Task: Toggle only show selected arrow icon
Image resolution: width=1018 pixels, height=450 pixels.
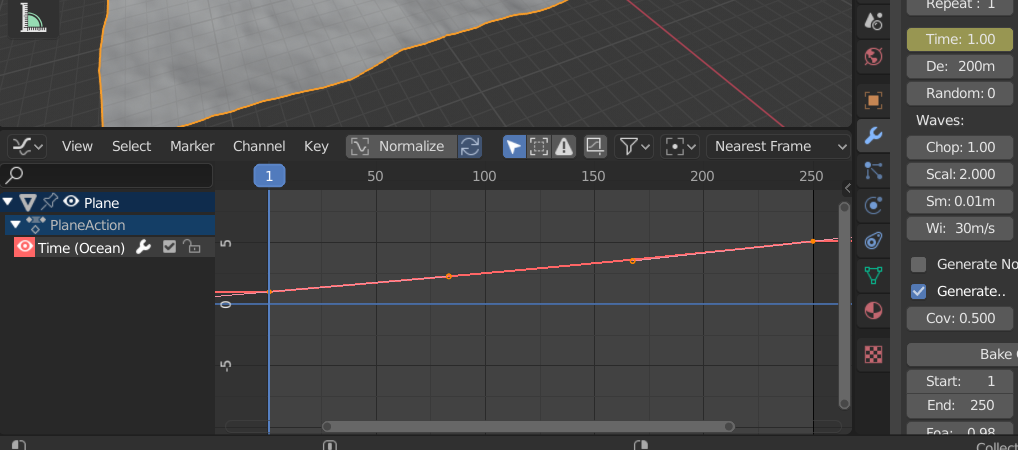Action: [x=514, y=147]
